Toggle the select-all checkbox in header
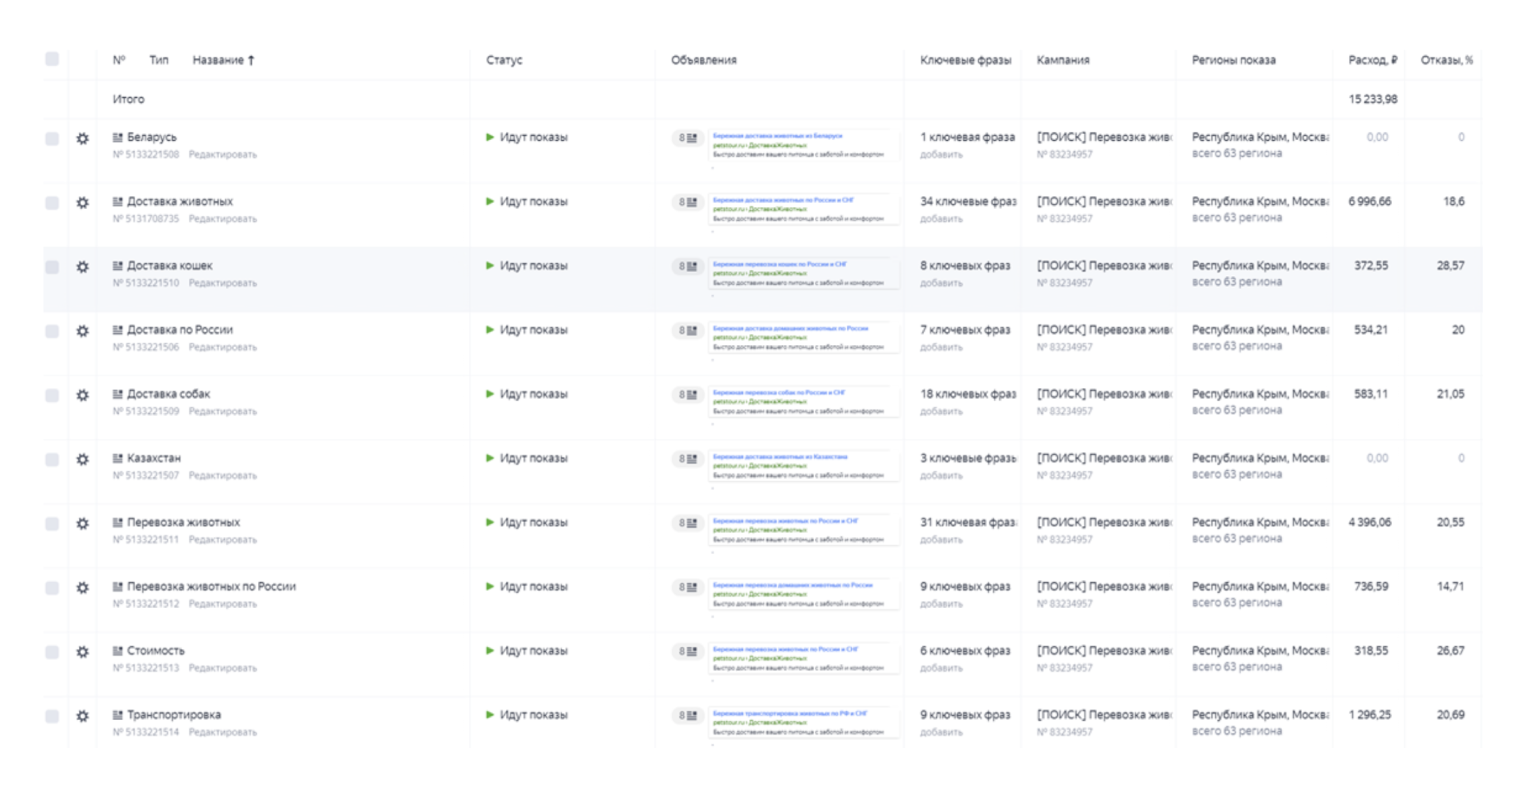Viewport: 1527px width, 799px height. [52, 59]
